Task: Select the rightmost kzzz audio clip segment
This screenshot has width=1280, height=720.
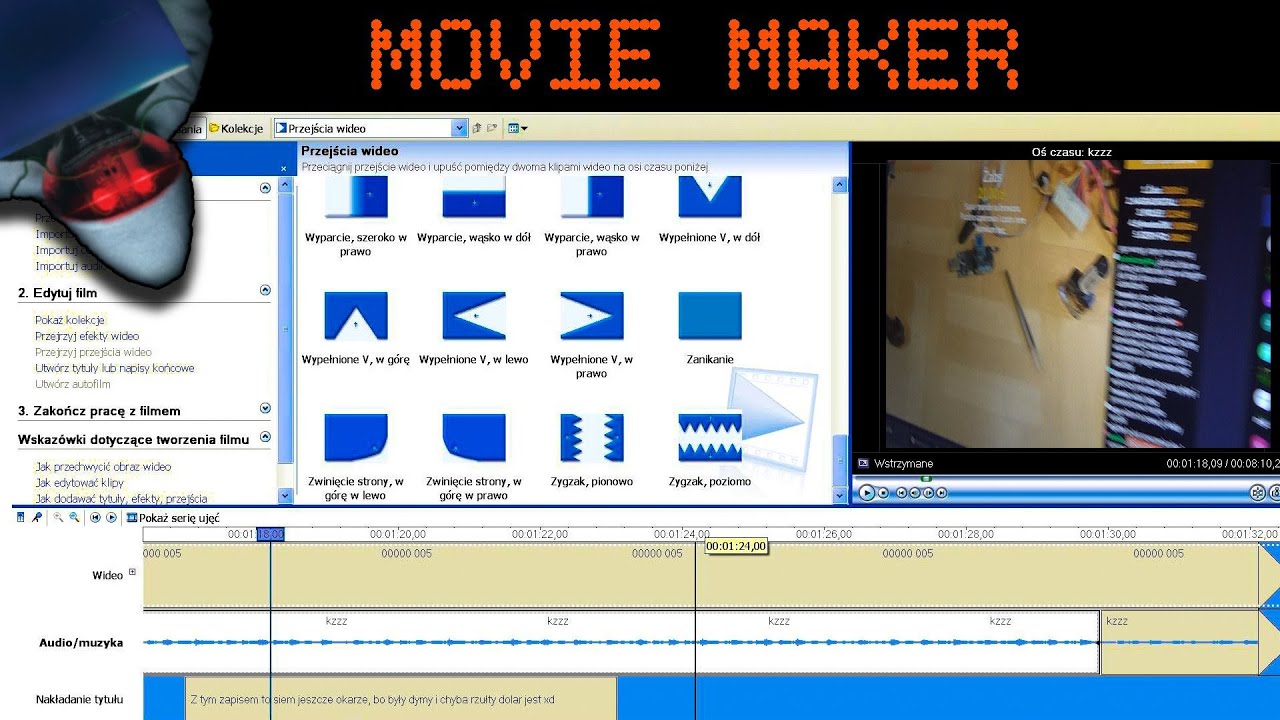Action: [x=1179, y=642]
